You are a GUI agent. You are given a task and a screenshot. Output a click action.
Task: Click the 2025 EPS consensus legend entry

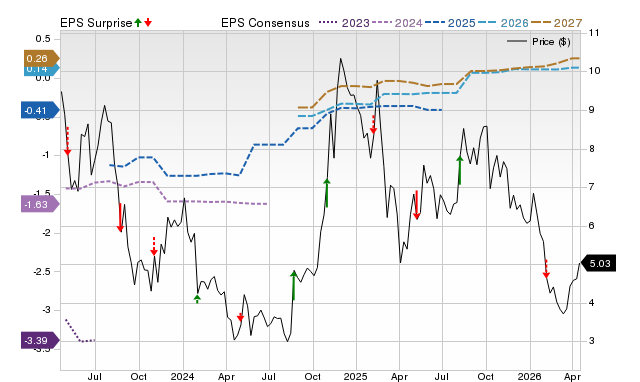(x=450, y=23)
